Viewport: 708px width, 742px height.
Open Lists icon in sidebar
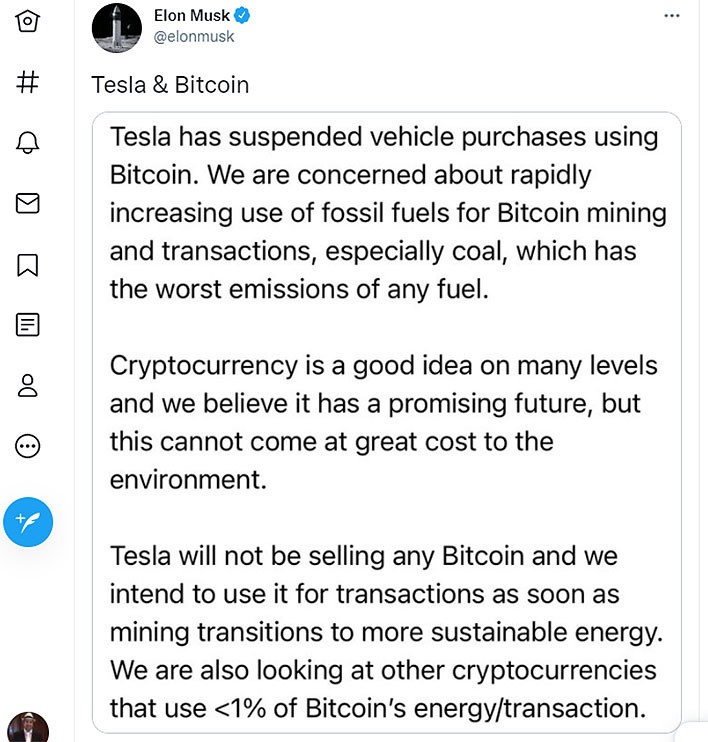[x=27, y=325]
